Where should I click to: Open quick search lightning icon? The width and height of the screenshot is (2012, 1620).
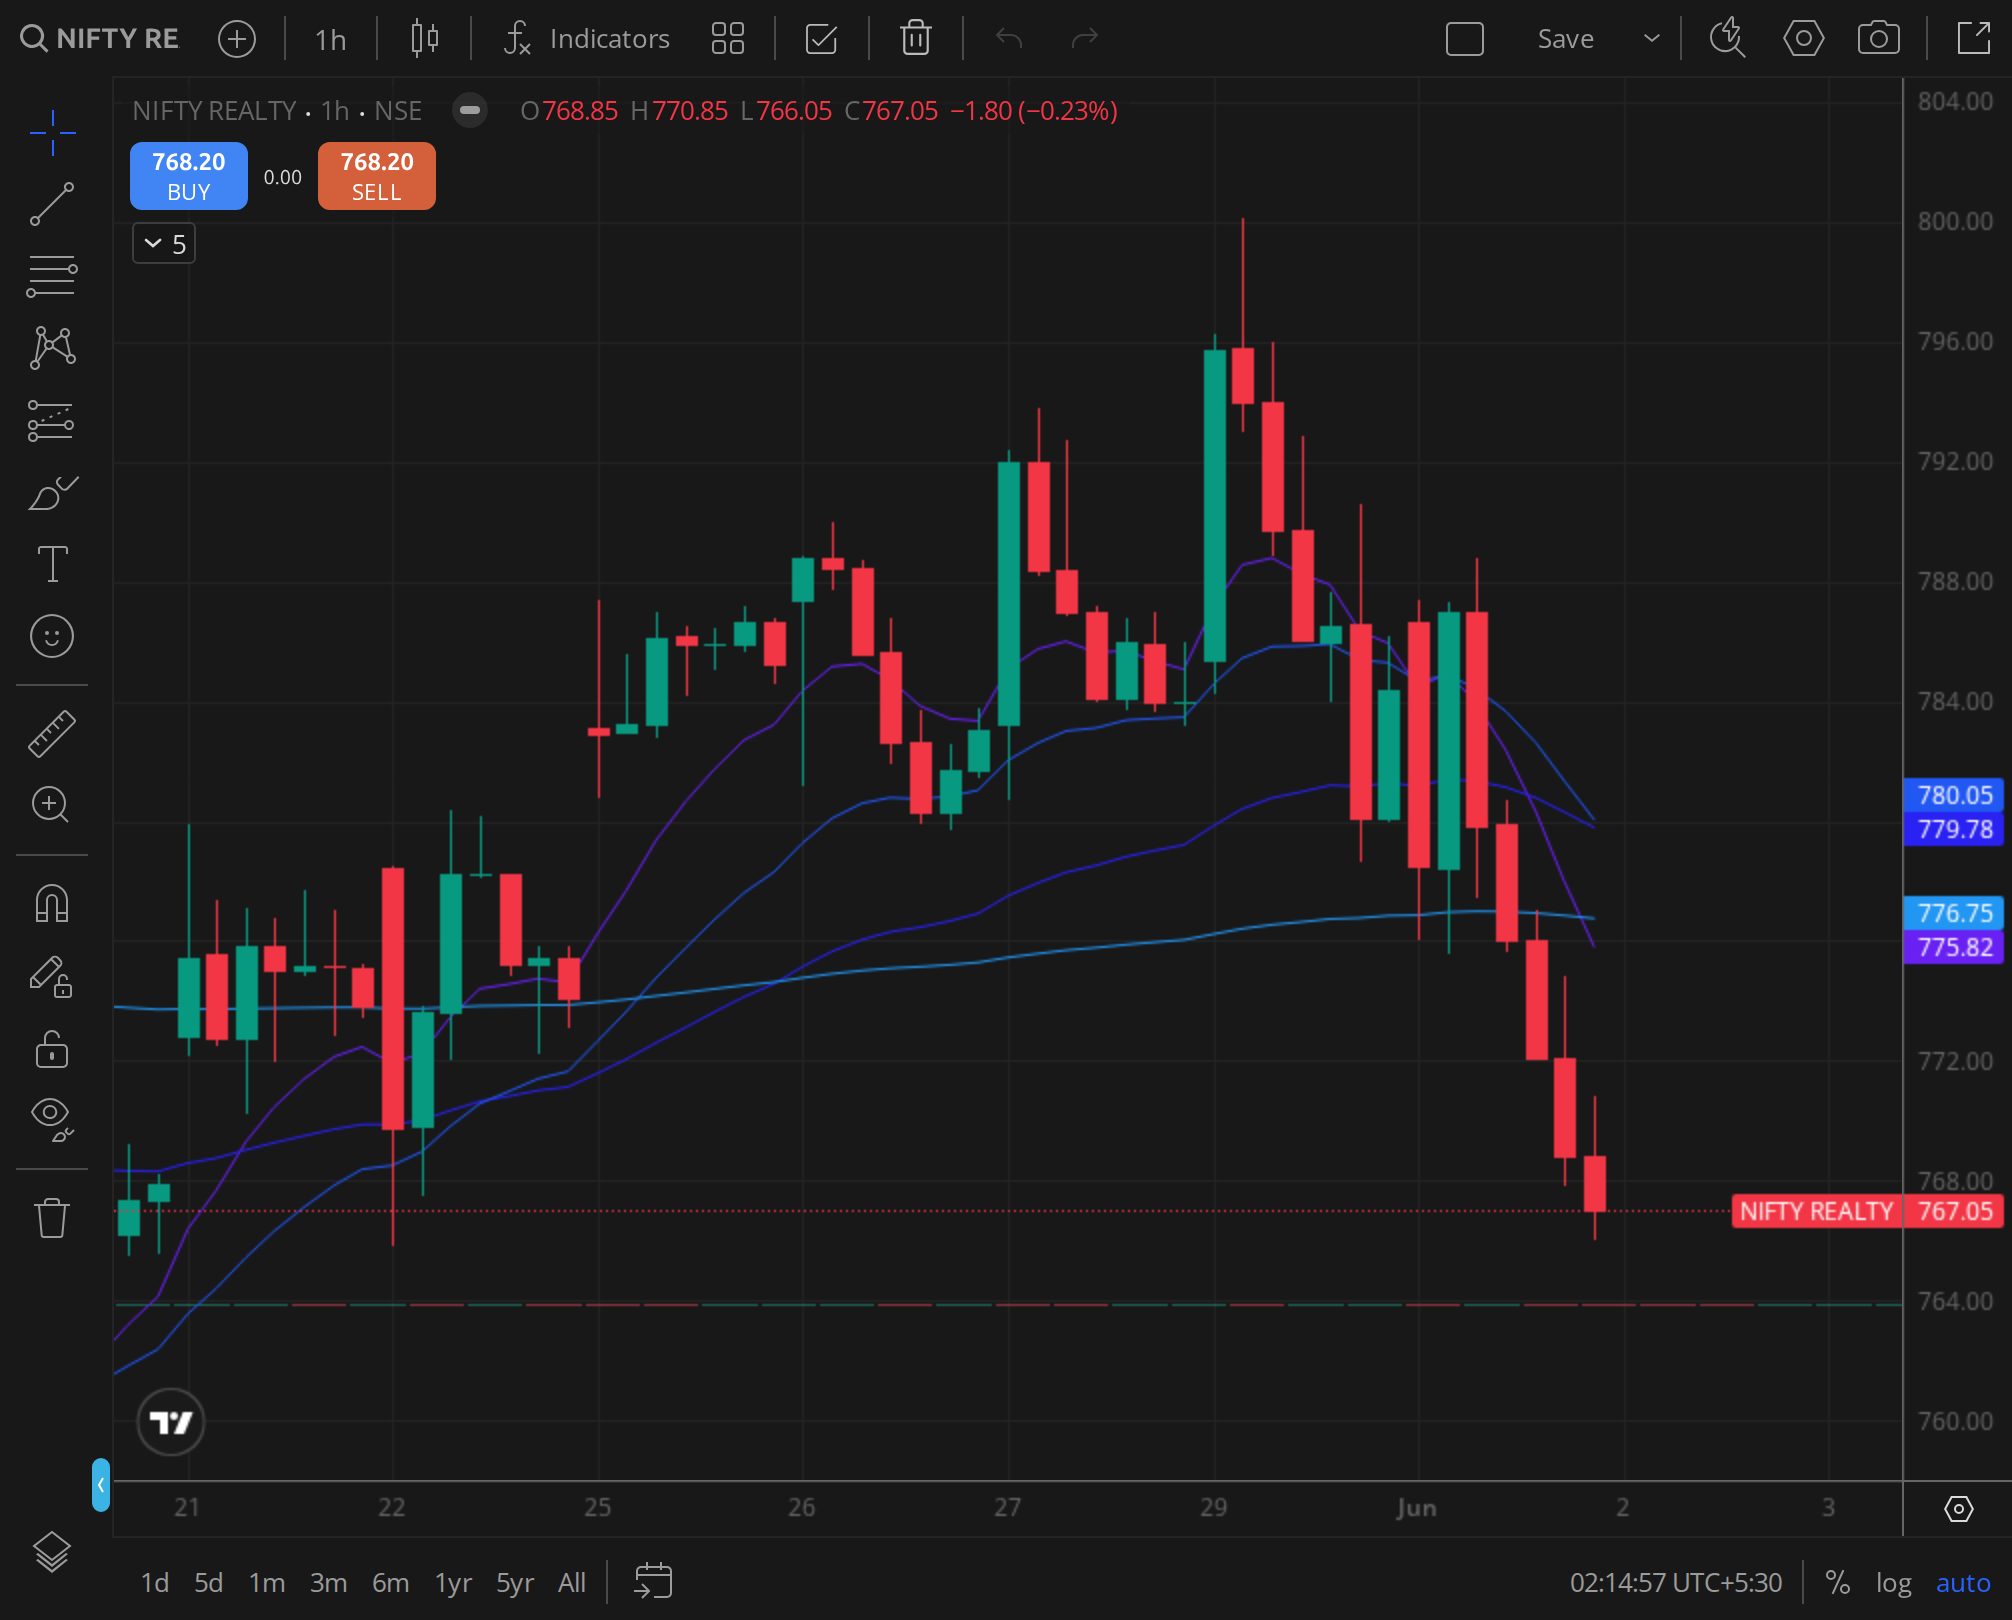[x=1727, y=39]
